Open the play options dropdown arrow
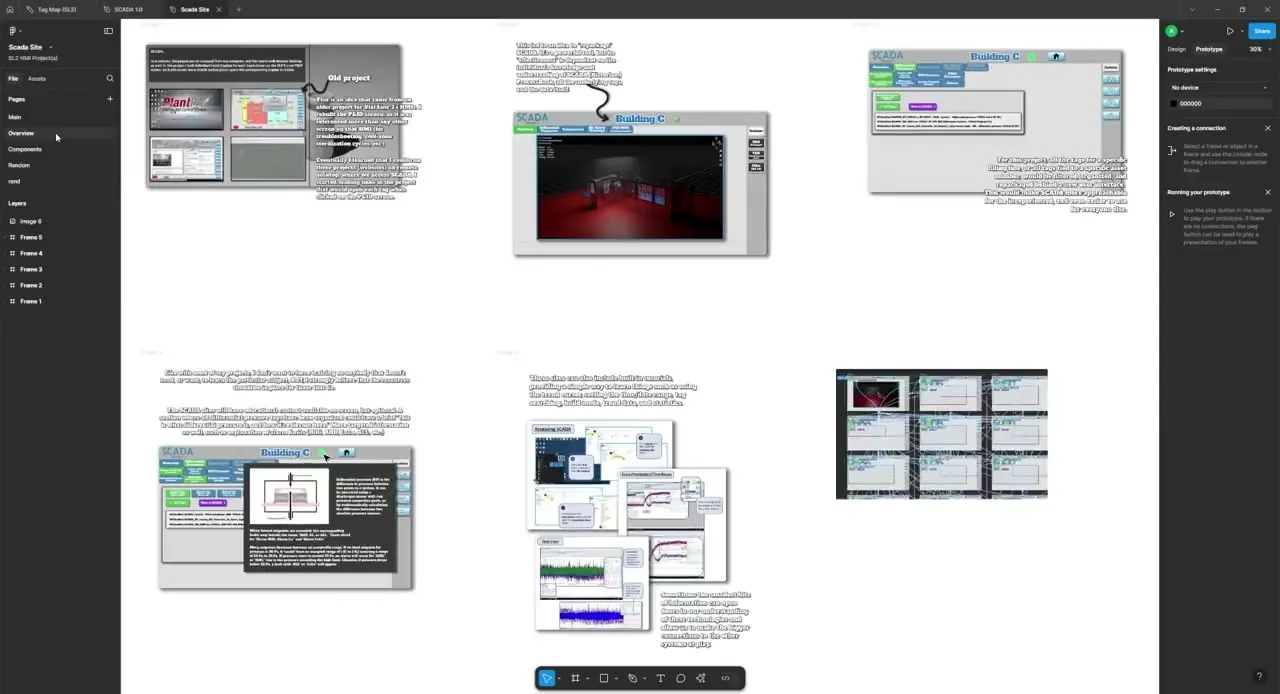This screenshot has width=1280, height=694. [x=1242, y=31]
